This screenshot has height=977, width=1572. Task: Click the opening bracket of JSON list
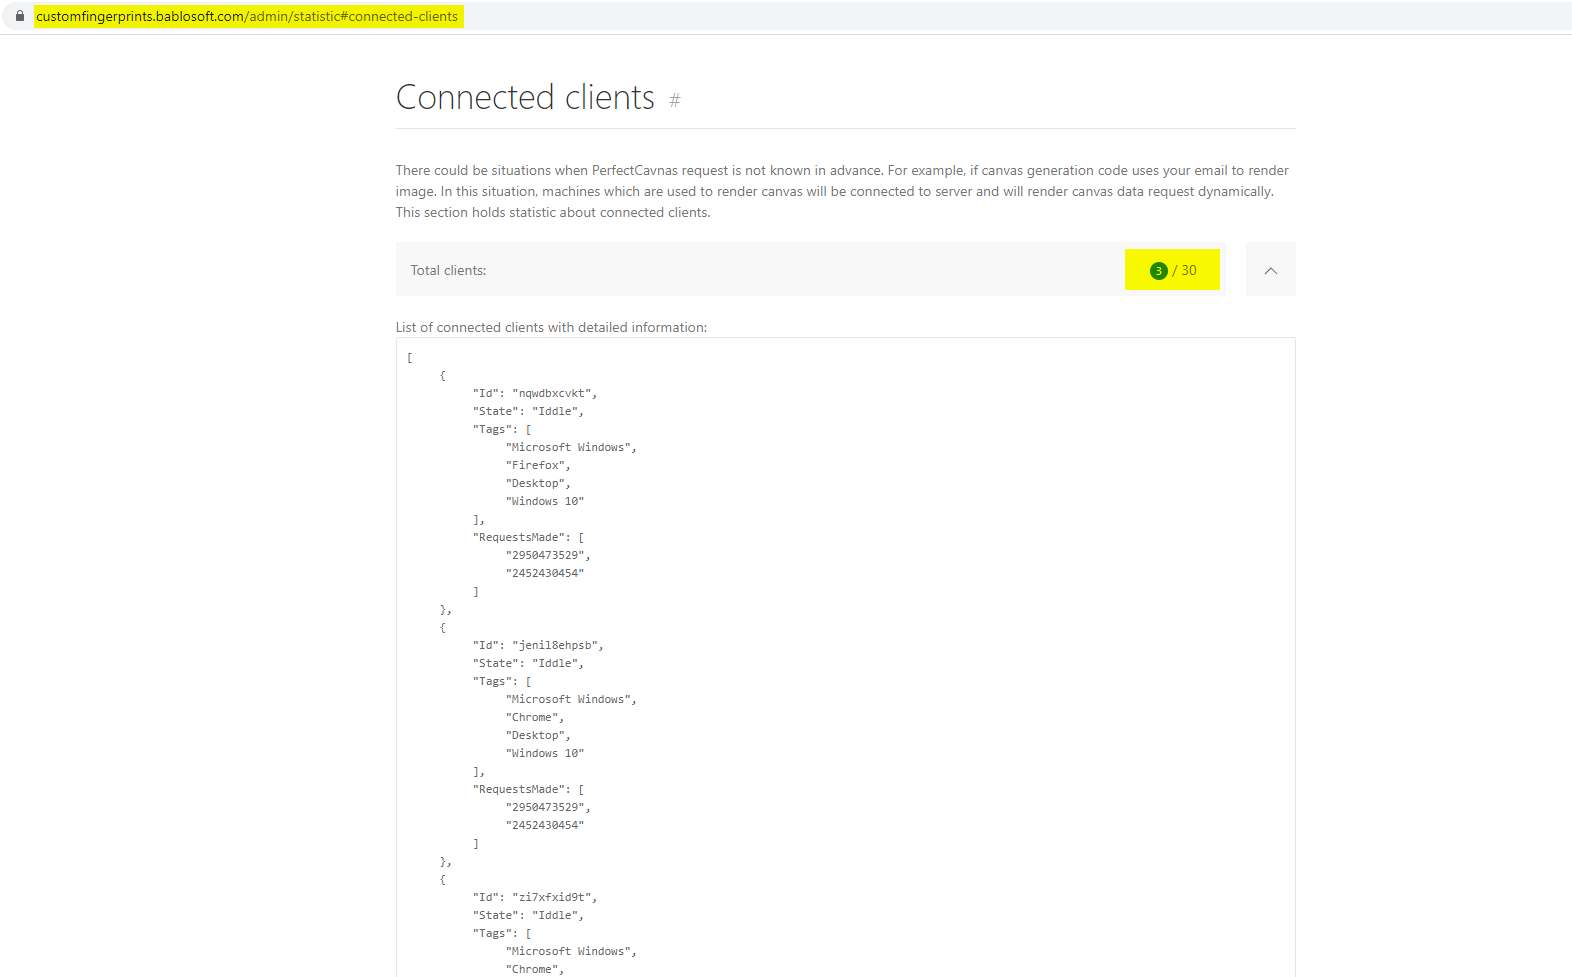(410, 358)
